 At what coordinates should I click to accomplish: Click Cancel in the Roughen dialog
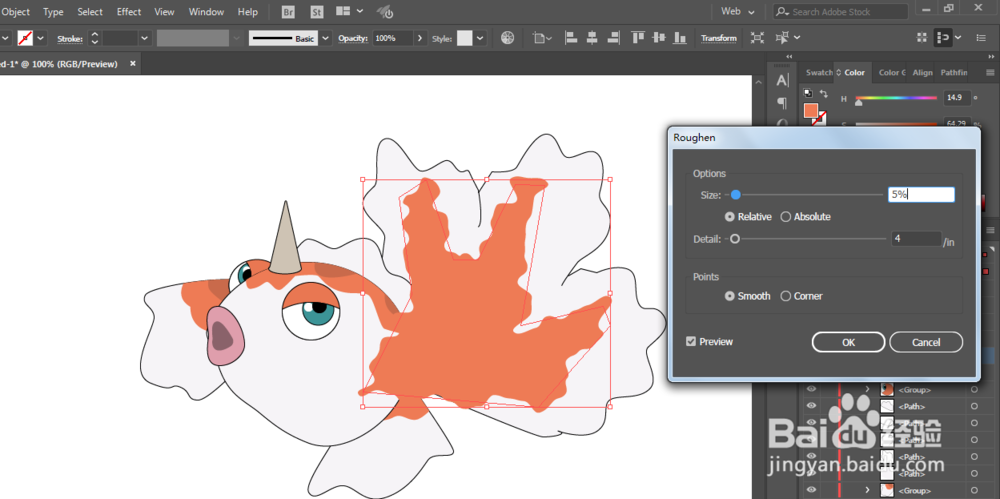926,342
